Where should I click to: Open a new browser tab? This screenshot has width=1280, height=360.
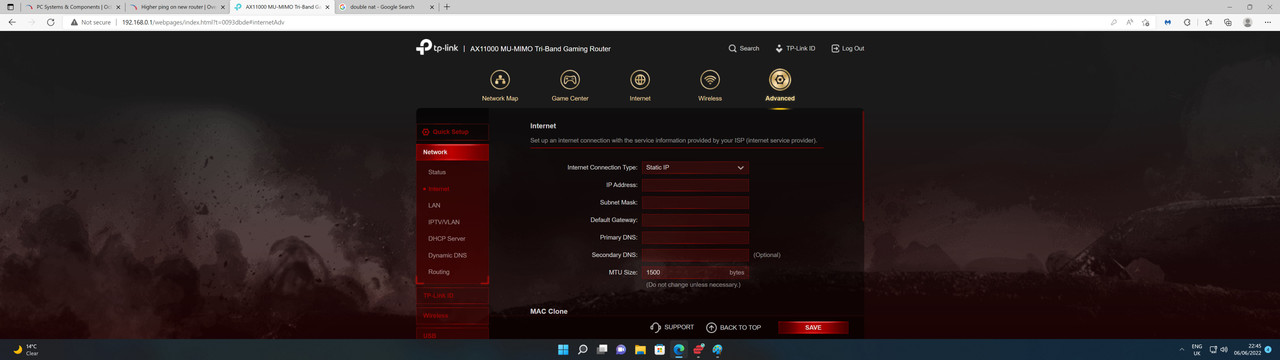click(x=447, y=7)
